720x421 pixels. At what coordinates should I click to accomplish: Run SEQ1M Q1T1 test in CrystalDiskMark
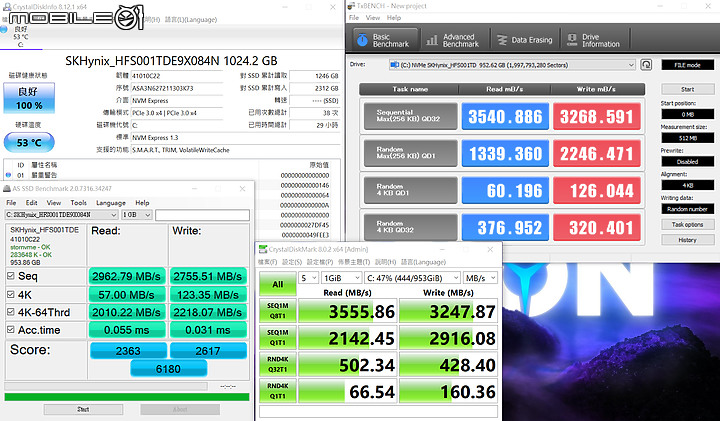click(x=277, y=338)
